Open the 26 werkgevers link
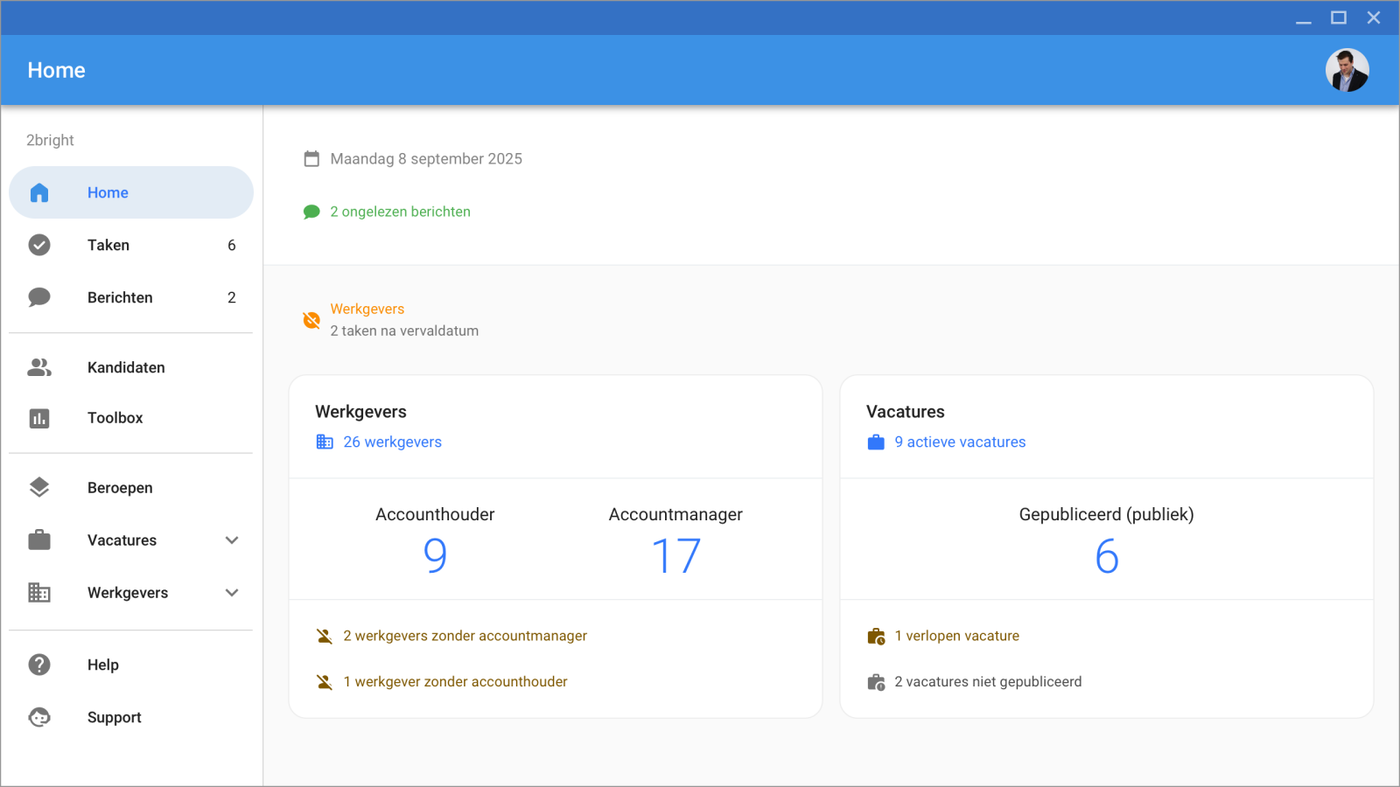The image size is (1400, 787). pyautogui.click(x=392, y=442)
